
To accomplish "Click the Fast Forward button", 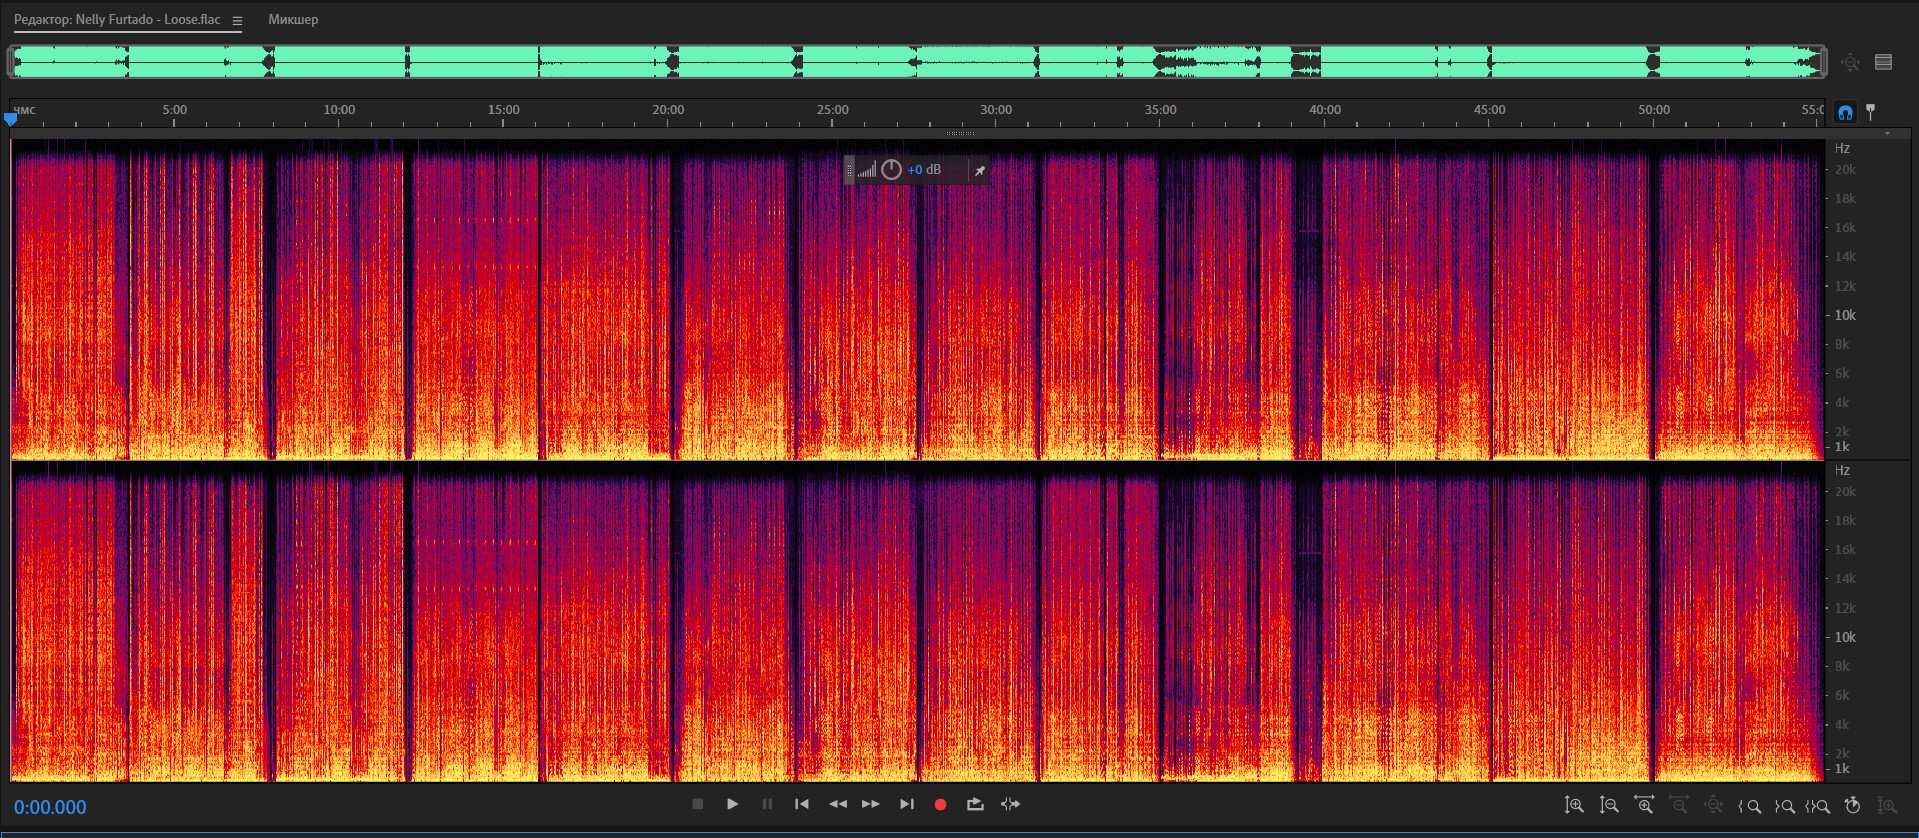I will click(x=871, y=804).
